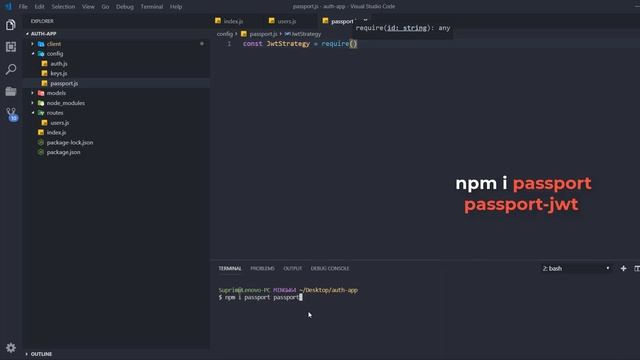Screen dimensions: 640x360
Task: Open auth.js in the explorer
Action: (x=59, y=64)
